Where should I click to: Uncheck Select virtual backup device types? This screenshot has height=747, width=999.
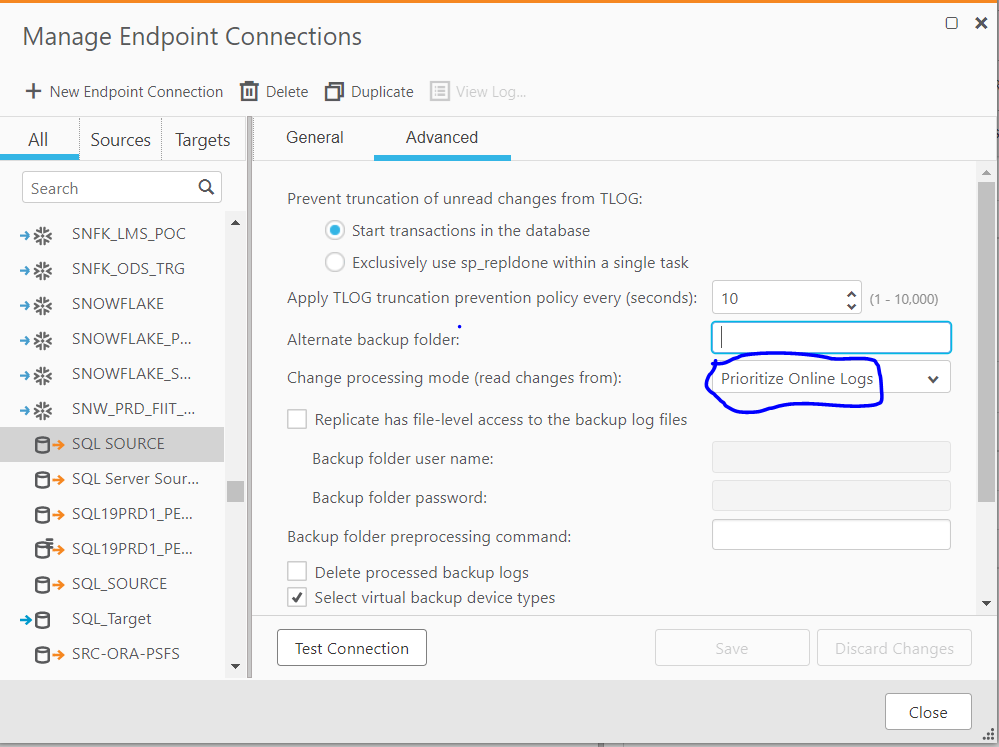[x=297, y=597]
